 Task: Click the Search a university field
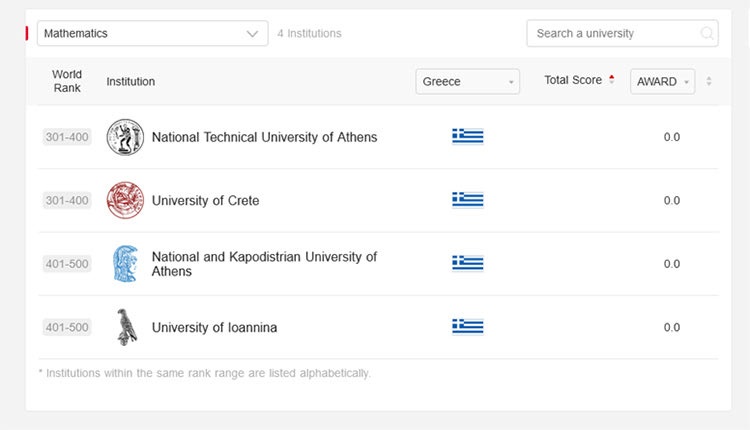622,33
